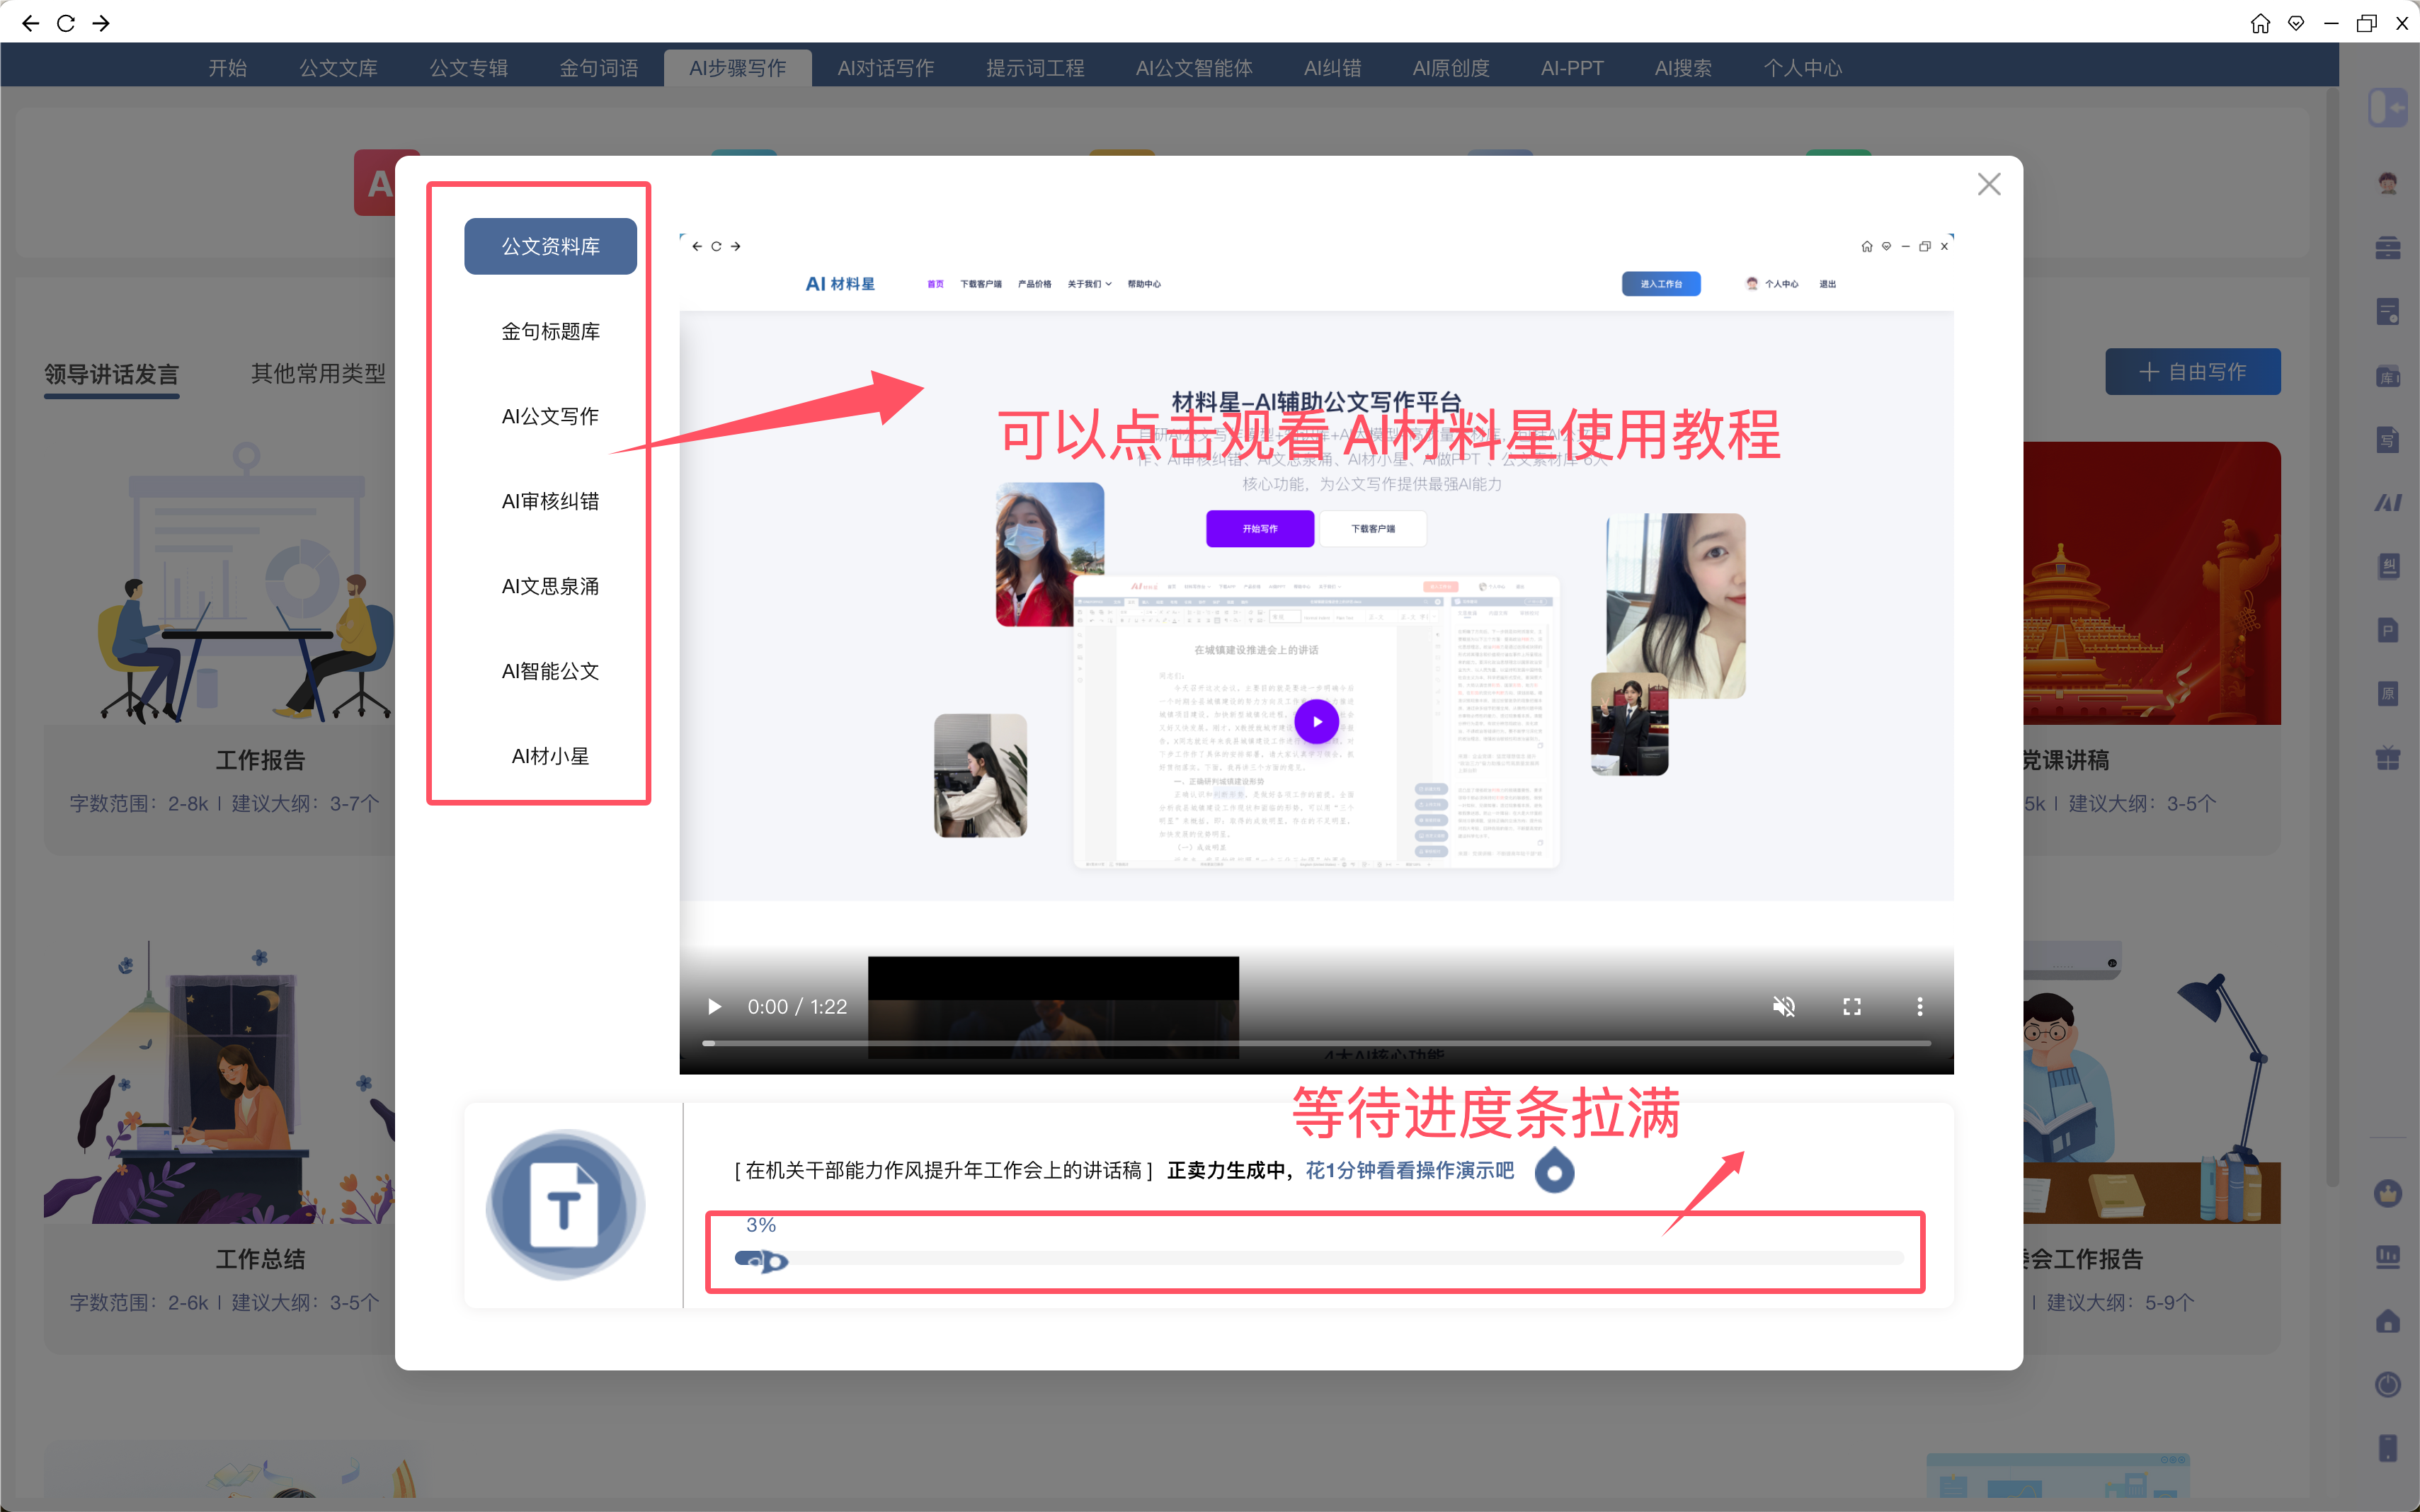Open the 工作总结 template card
This screenshot has width=2420, height=1512.
pyautogui.click(x=220, y=1145)
